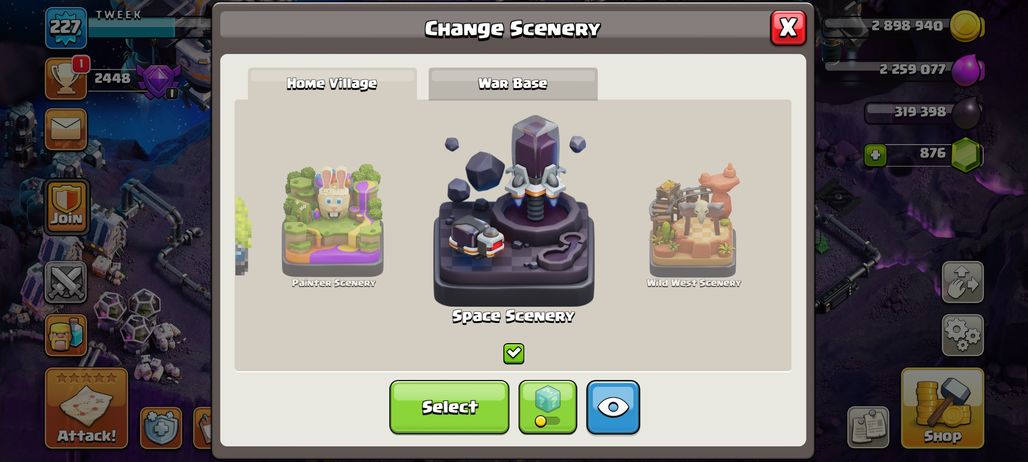Open the settings gears icon
Image resolution: width=1028 pixels, height=462 pixels.
click(x=962, y=335)
